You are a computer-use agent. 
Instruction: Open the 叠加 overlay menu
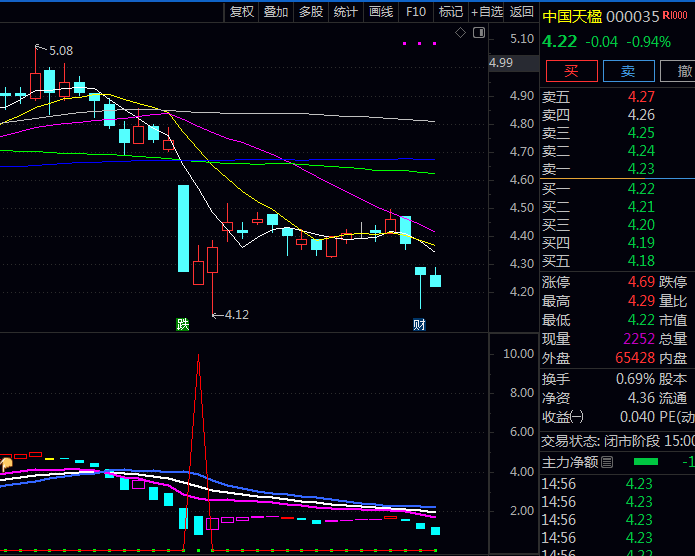coord(276,12)
